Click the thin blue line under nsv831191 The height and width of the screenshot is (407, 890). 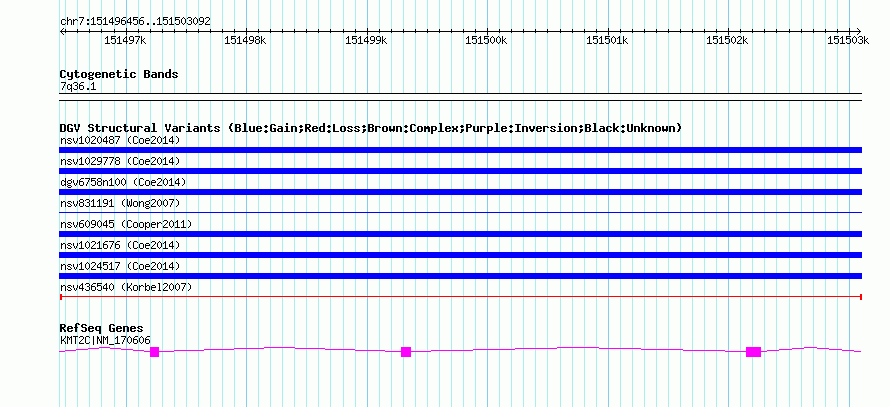tap(460, 213)
